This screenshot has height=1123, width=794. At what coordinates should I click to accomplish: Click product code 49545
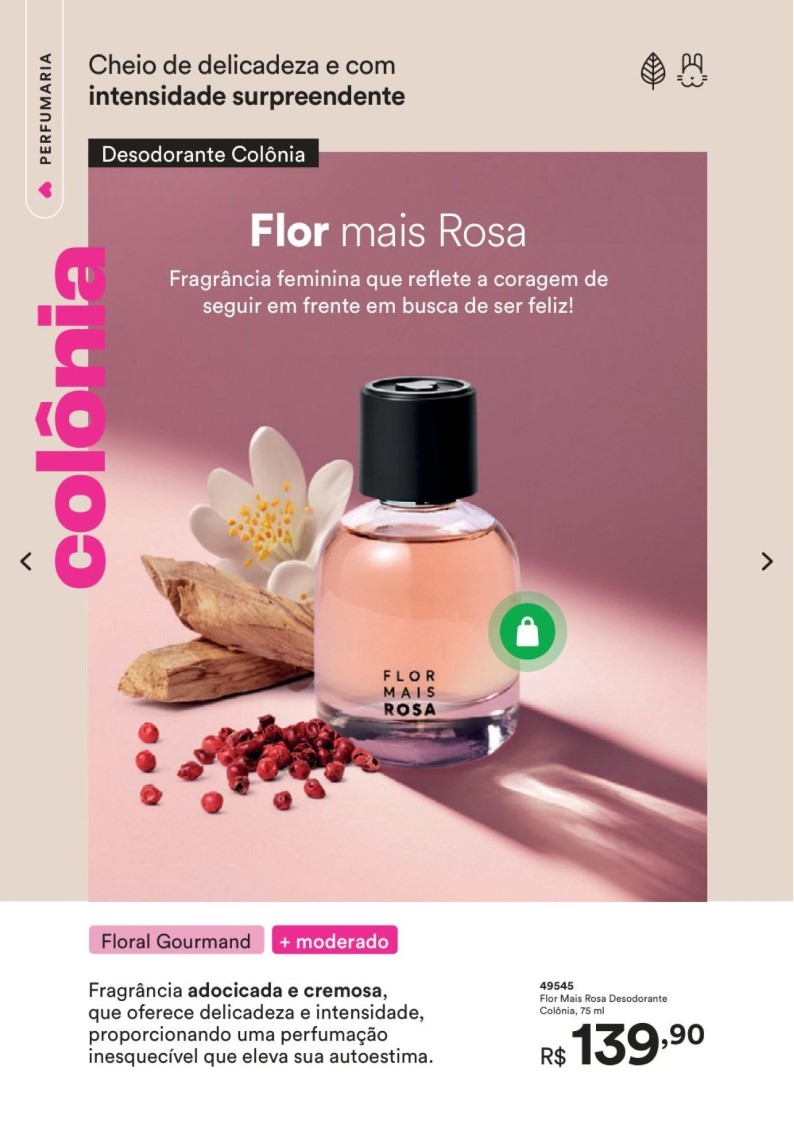point(556,985)
